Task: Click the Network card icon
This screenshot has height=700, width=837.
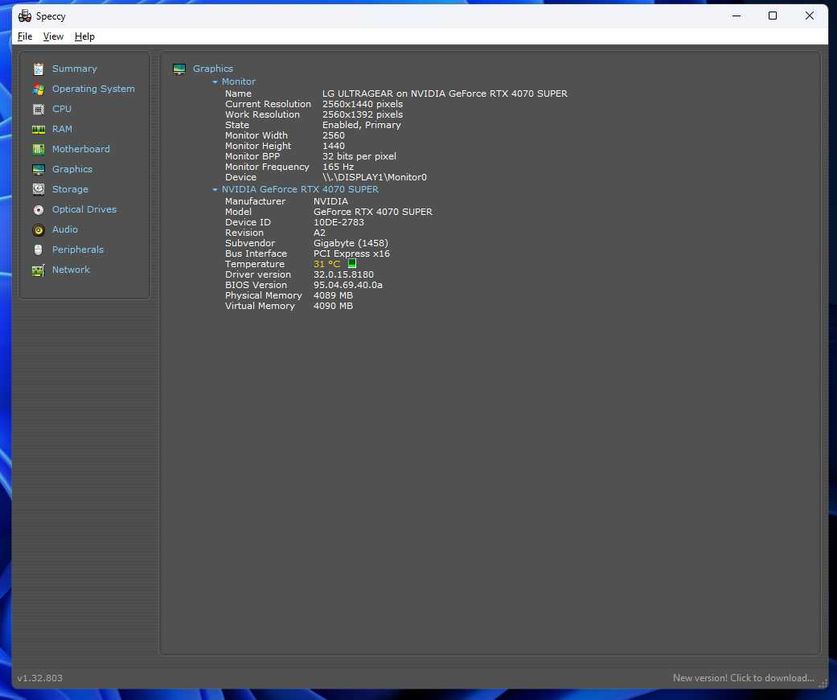Action: (x=38, y=270)
